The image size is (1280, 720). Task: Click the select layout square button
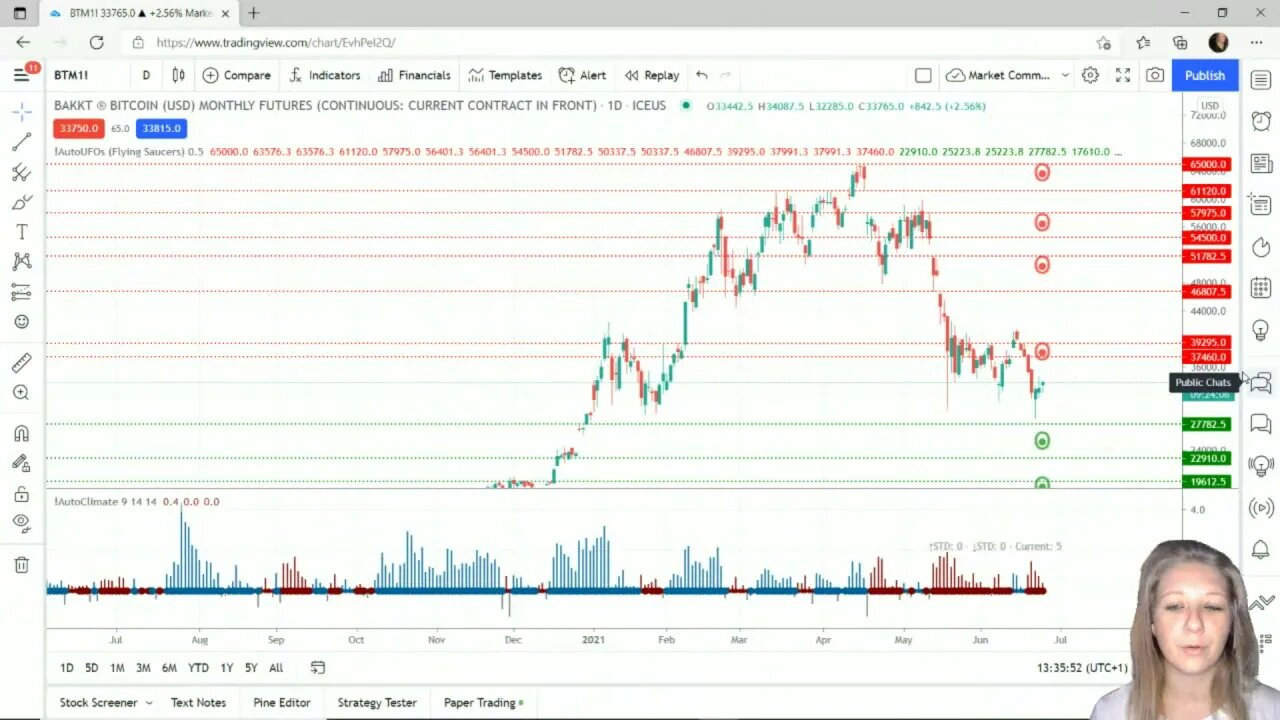(x=923, y=75)
